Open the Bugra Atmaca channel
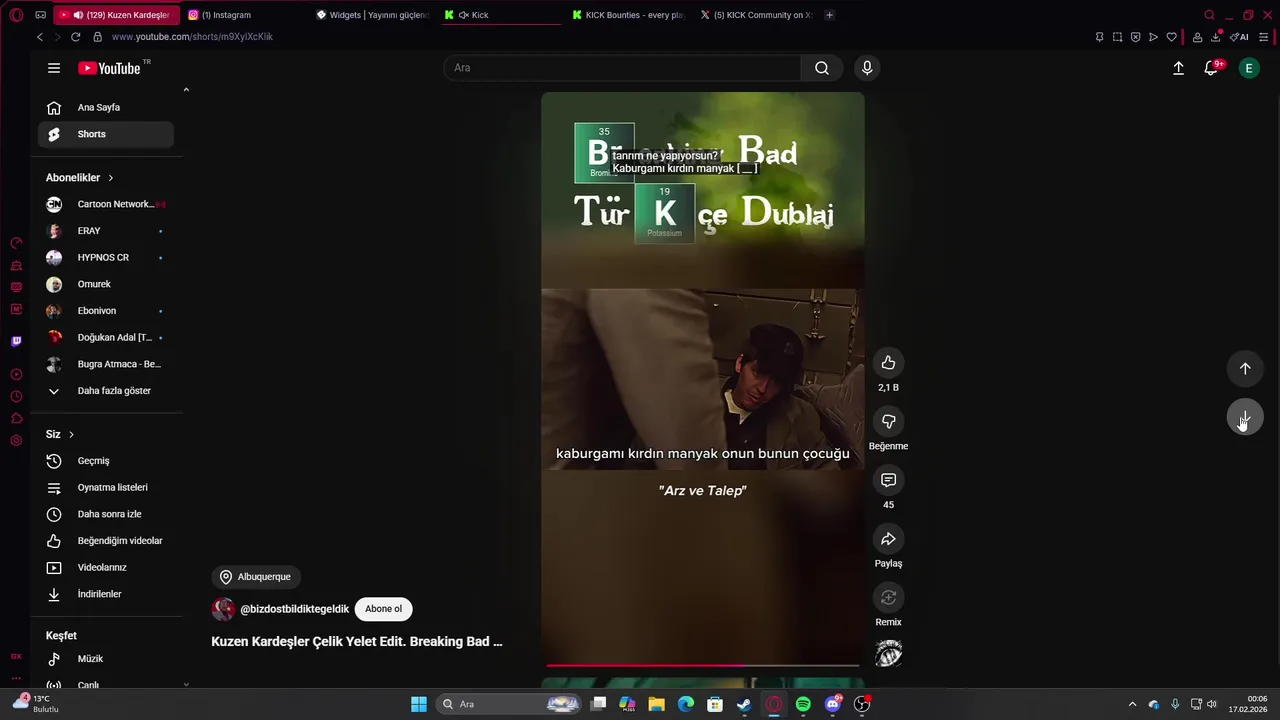 tap(106, 364)
